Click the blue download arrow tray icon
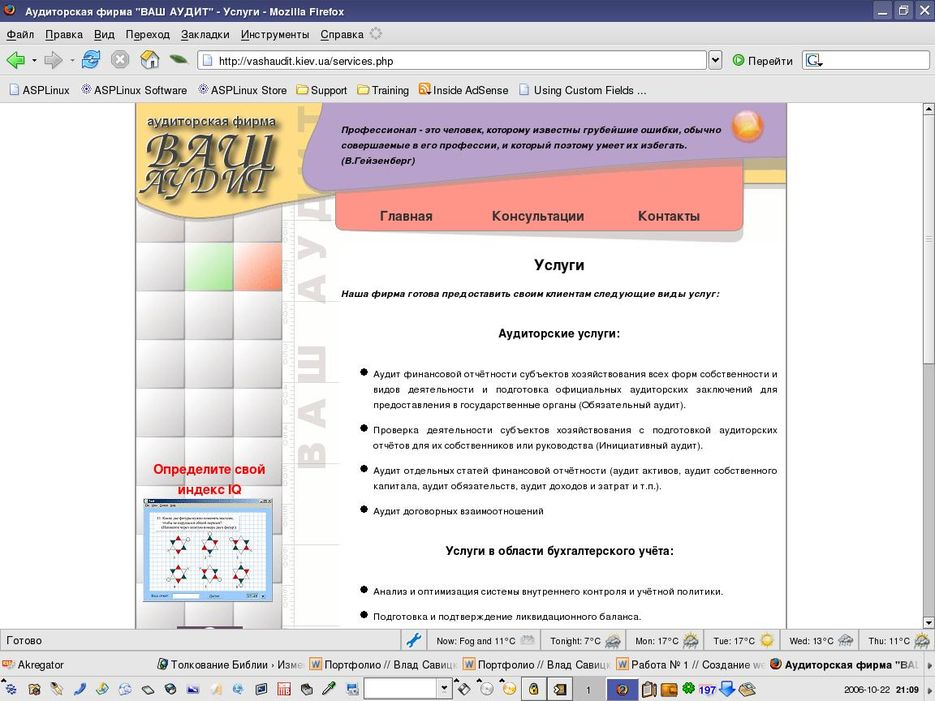 (726, 688)
